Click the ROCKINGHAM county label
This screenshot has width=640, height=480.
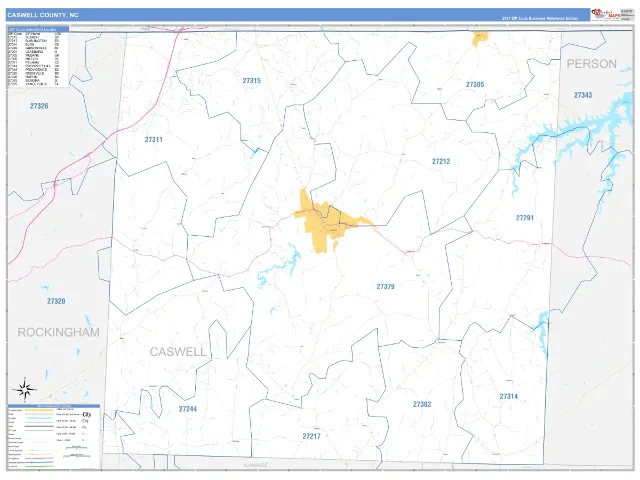58,332
